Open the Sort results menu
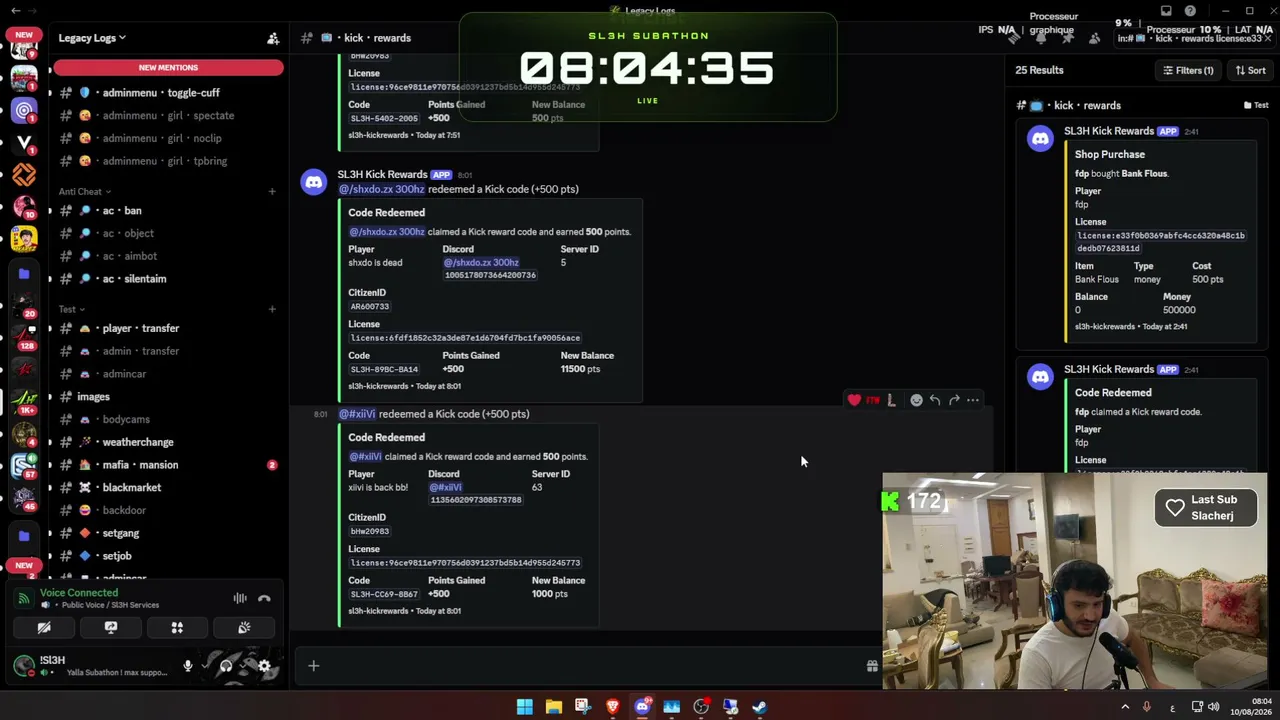Image resolution: width=1280 pixels, height=720 pixels. point(1250,70)
